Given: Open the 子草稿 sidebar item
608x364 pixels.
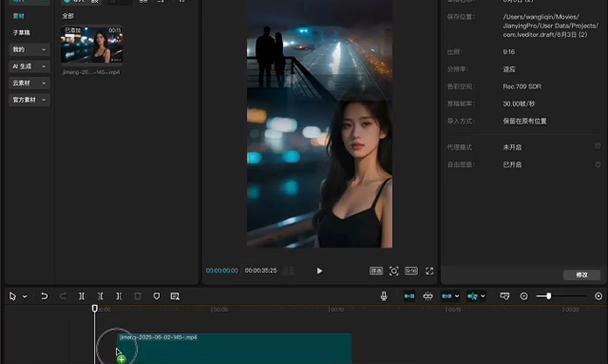Looking at the screenshot, I should click(x=21, y=33).
